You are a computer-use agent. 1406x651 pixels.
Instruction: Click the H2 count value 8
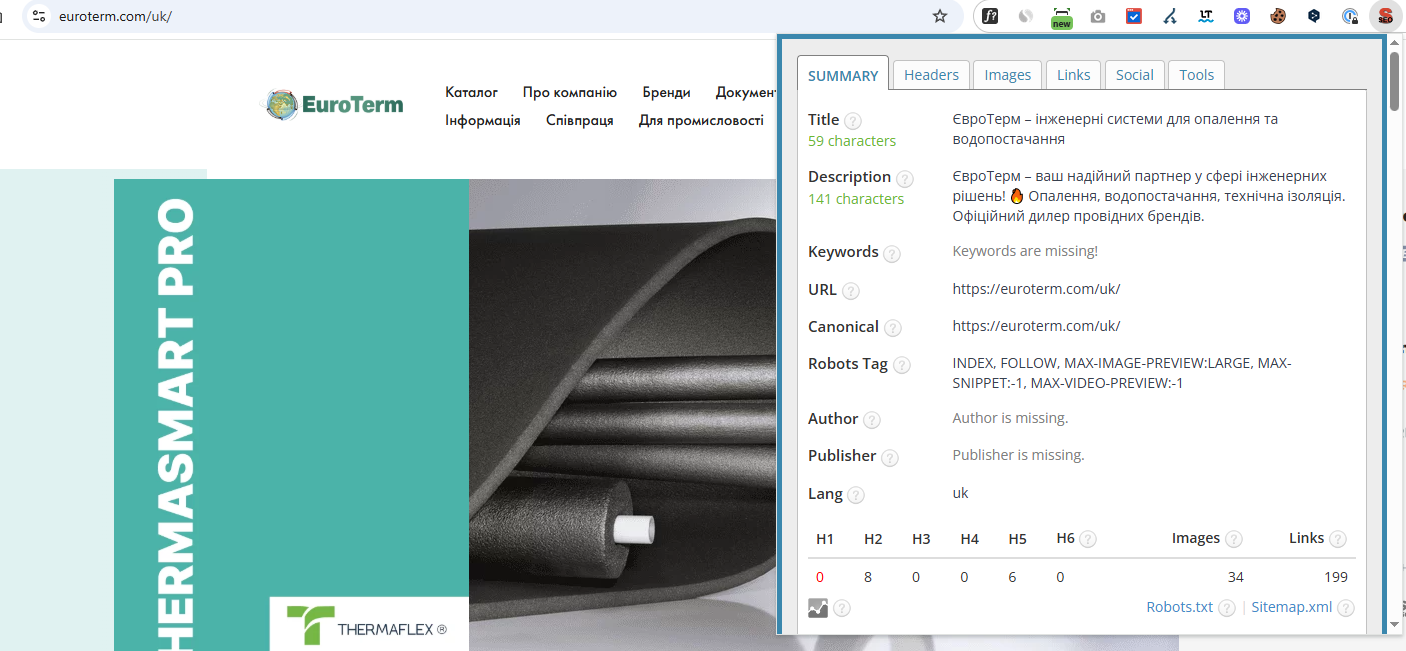point(868,577)
